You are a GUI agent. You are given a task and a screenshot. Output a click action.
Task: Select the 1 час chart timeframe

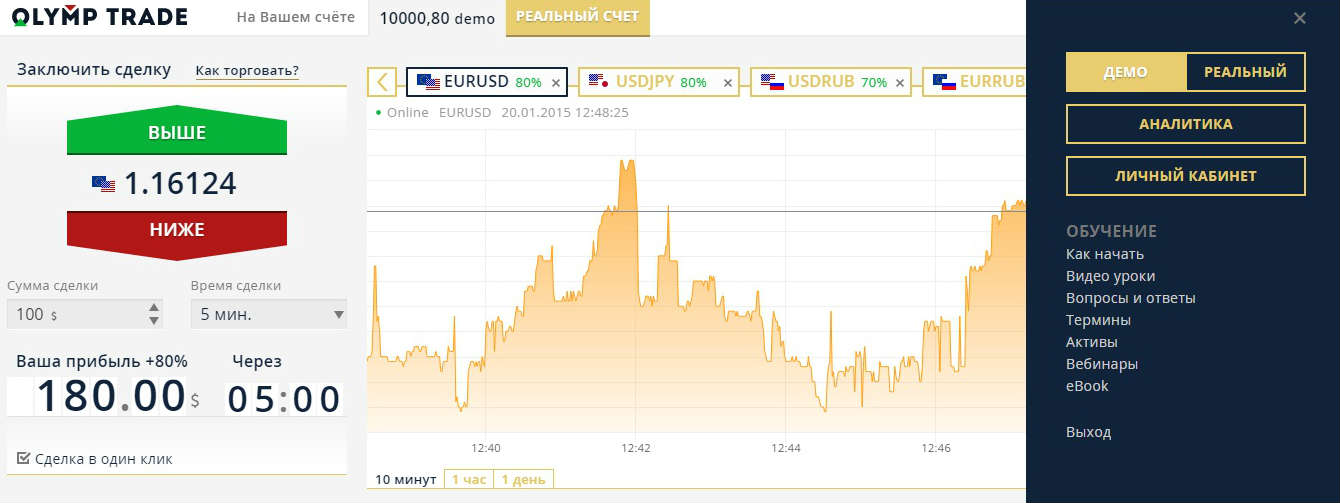pyautogui.click(x=468, y=480)
